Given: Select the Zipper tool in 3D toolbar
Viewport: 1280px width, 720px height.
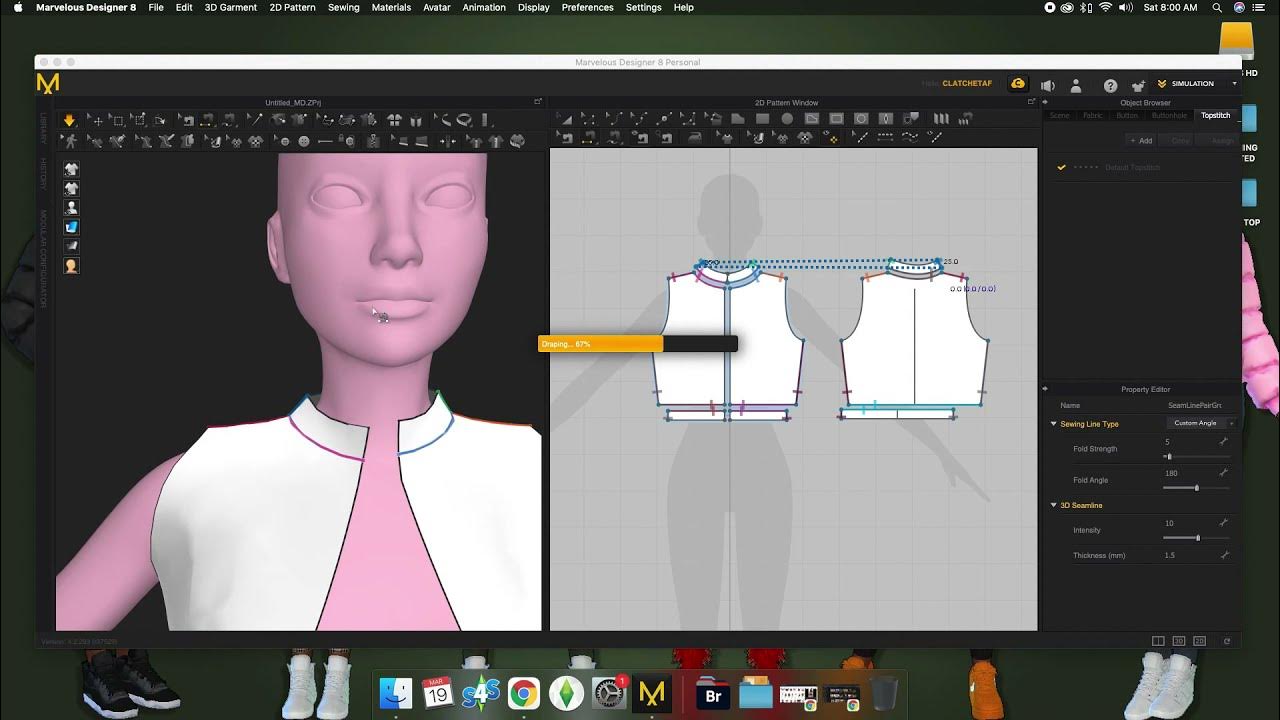Looking at the screenshot, I should [373, 141].
